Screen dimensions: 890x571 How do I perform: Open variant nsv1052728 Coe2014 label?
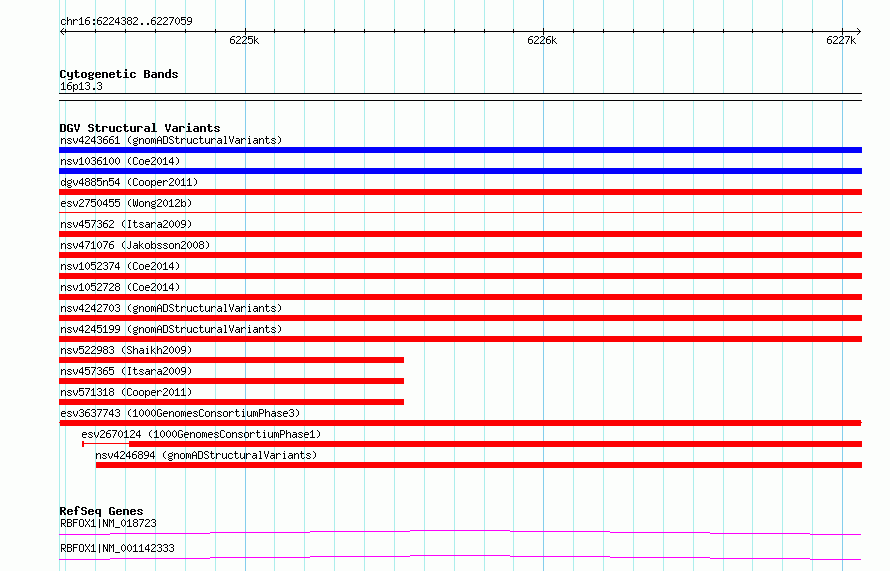[120, 287]
